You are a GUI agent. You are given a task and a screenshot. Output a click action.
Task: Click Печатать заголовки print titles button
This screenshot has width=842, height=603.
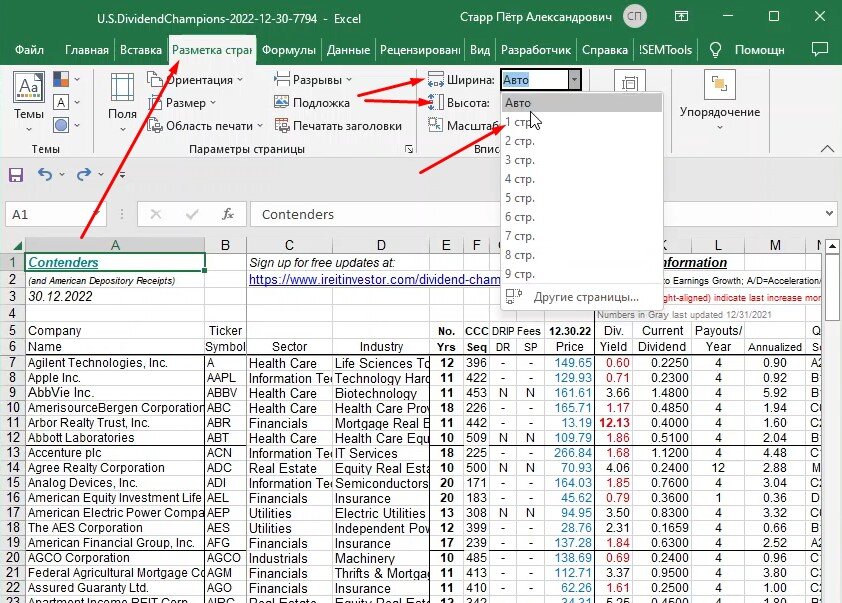338,126
